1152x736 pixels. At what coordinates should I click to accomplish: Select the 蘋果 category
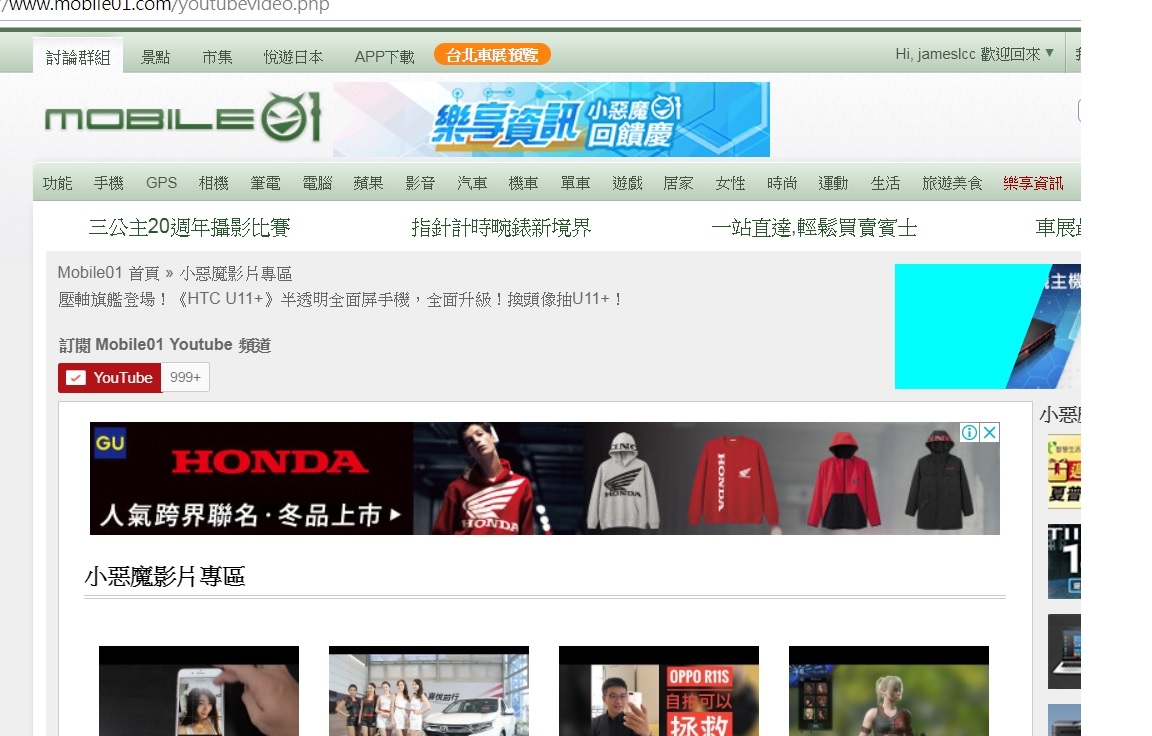tap(368, 183)
